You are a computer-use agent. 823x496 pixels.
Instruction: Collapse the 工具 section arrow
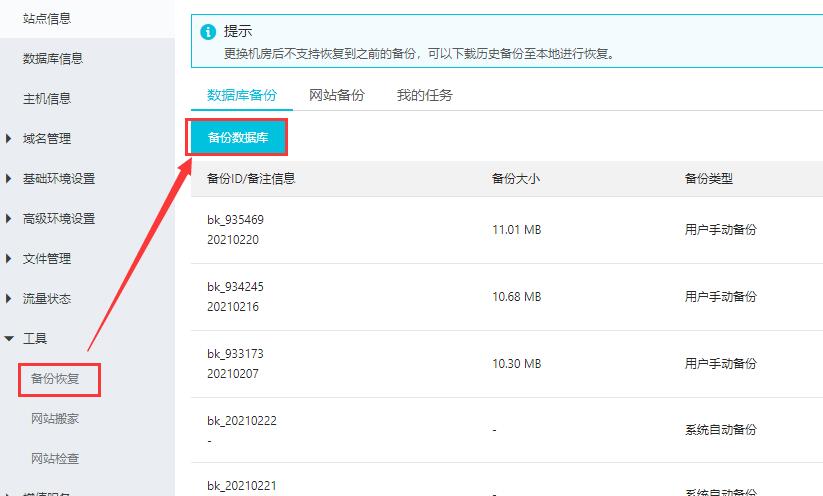pos(9,339)
